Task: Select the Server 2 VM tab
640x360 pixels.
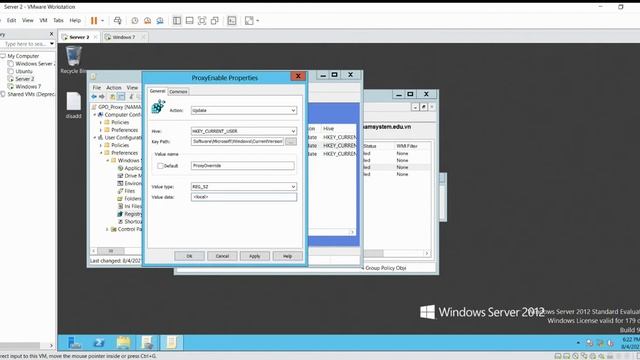Action: click(79, 37)
